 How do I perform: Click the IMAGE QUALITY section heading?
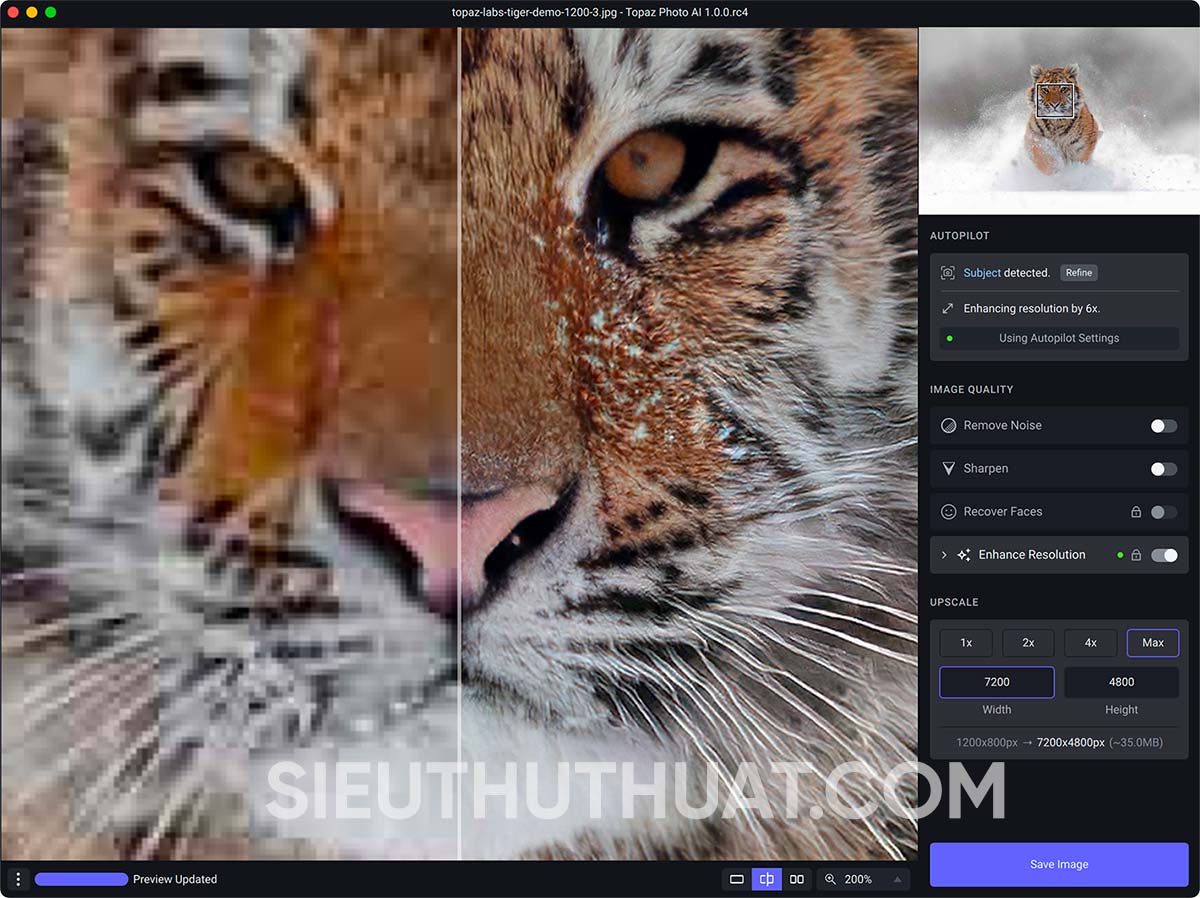972,389
